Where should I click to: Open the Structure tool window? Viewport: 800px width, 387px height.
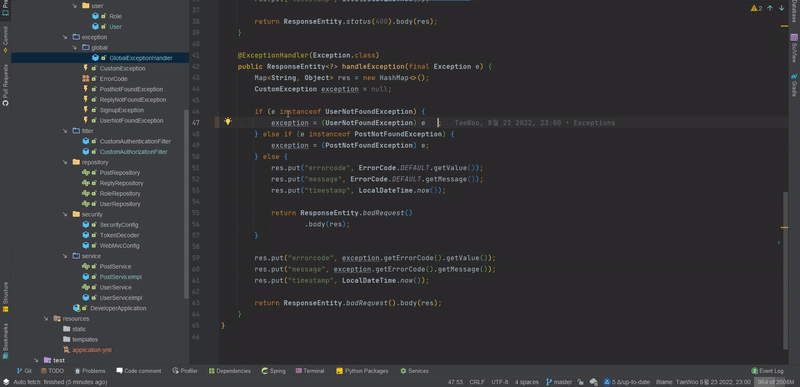pyautogui.click(x=5, y=297)
